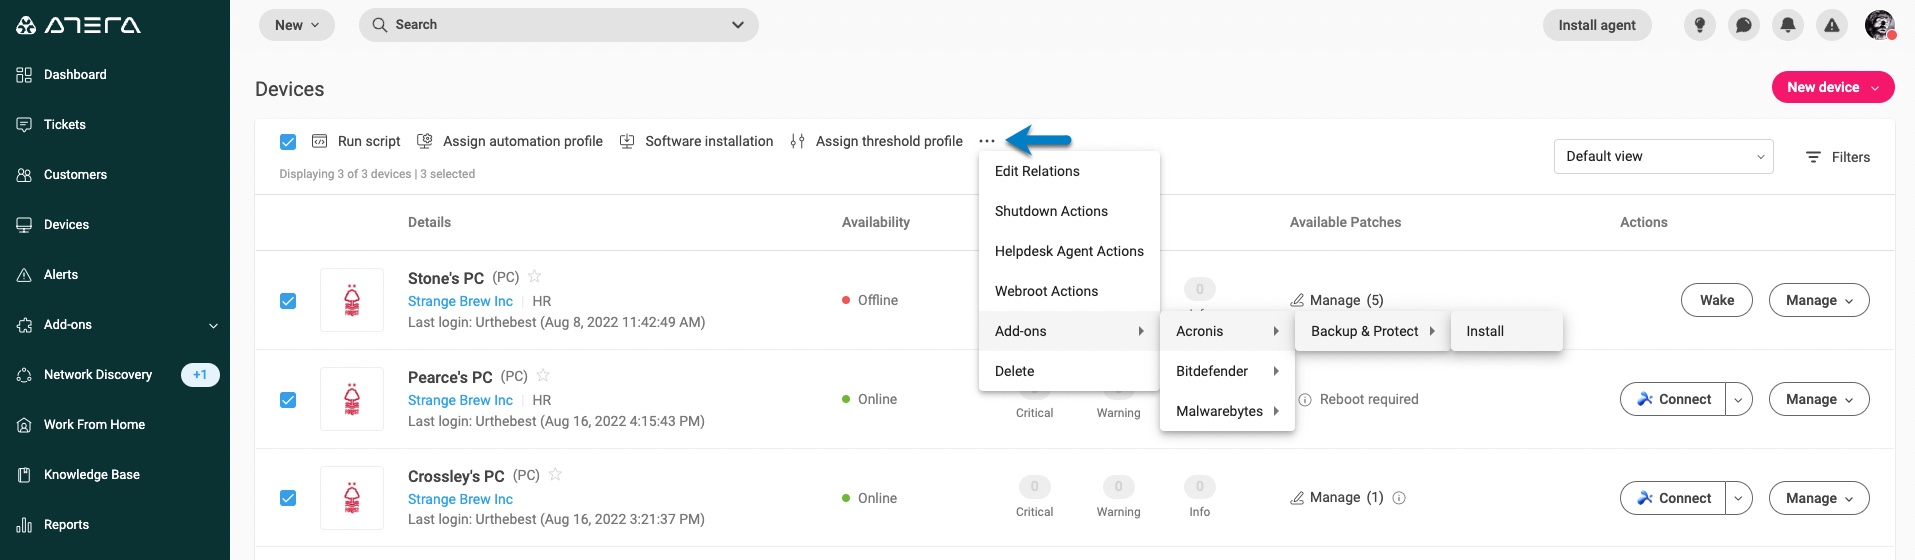Screen dimensions: 1915x560
Task: Toggle the select-all devices checkbox
Action: pos(288,142)
